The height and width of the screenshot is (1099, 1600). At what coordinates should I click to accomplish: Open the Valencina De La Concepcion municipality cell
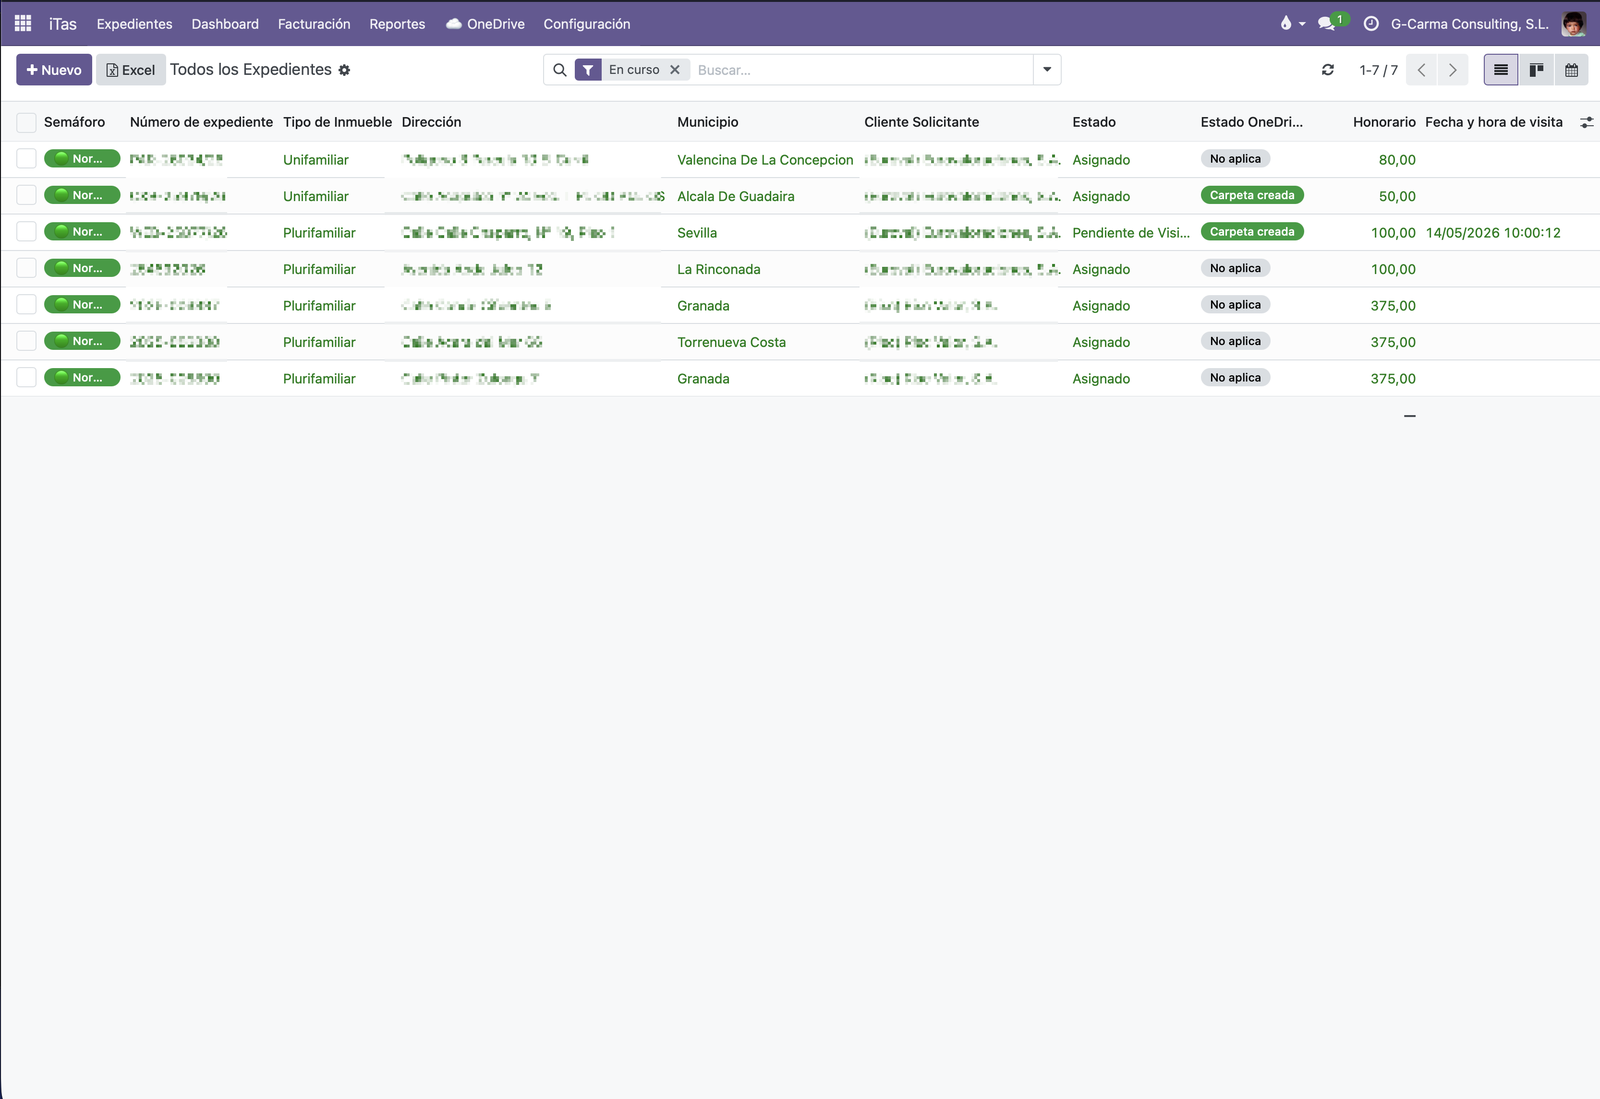point(765,160)
